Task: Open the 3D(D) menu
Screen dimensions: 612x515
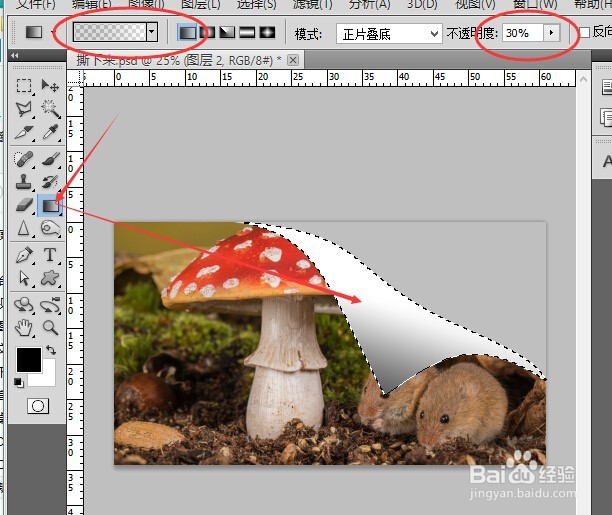Action: click(x=422, y=4)
